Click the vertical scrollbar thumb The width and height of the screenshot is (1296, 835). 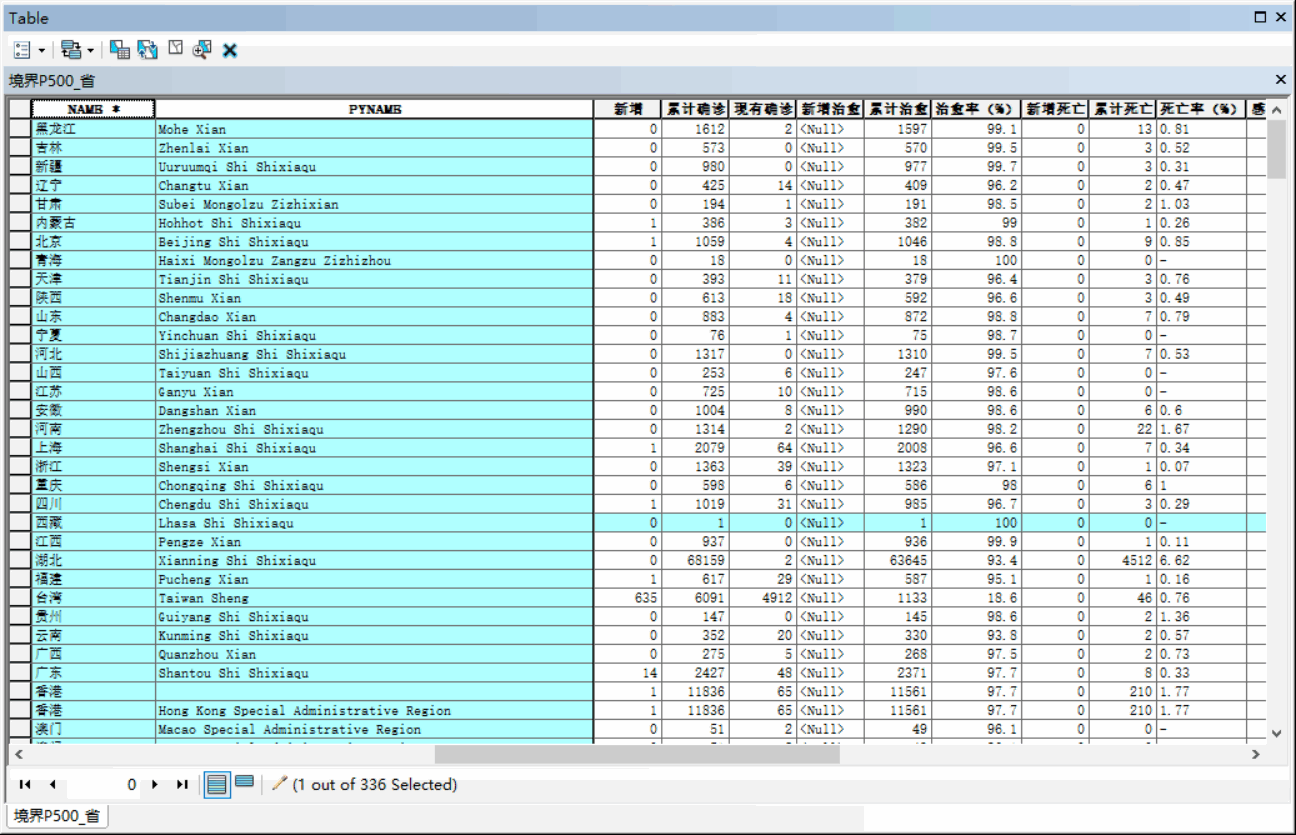[x=1276, y=149]
